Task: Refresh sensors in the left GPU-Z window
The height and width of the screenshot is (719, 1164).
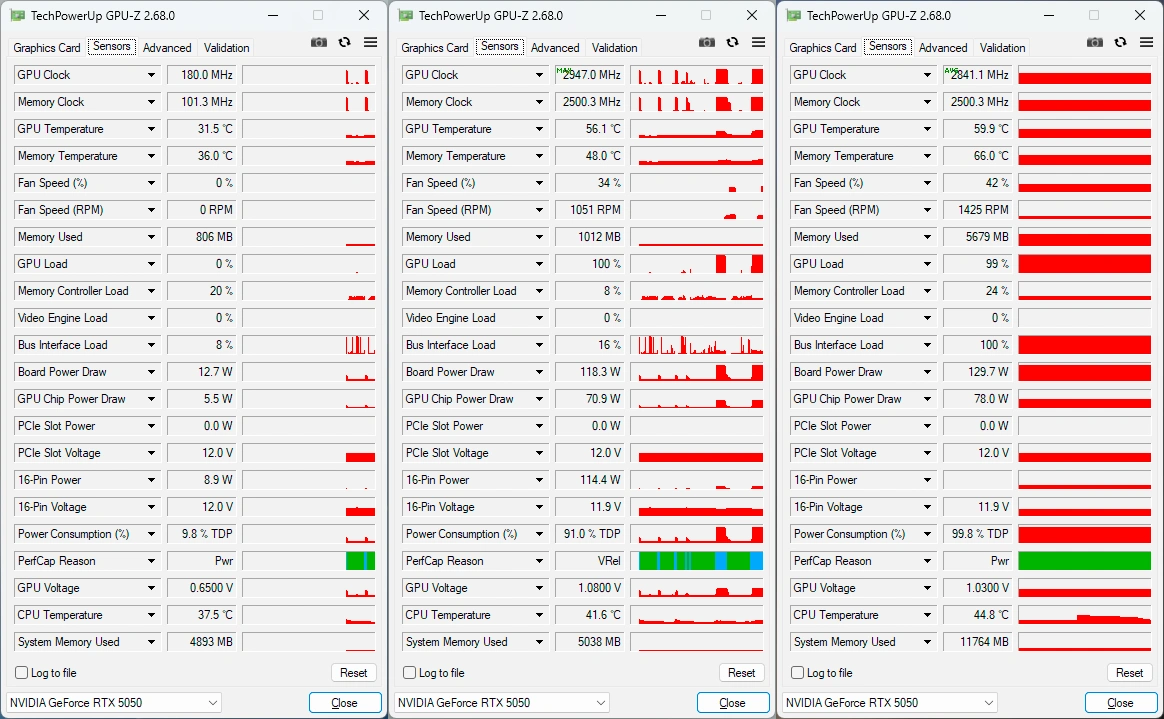Action: [x=344, y=43]
